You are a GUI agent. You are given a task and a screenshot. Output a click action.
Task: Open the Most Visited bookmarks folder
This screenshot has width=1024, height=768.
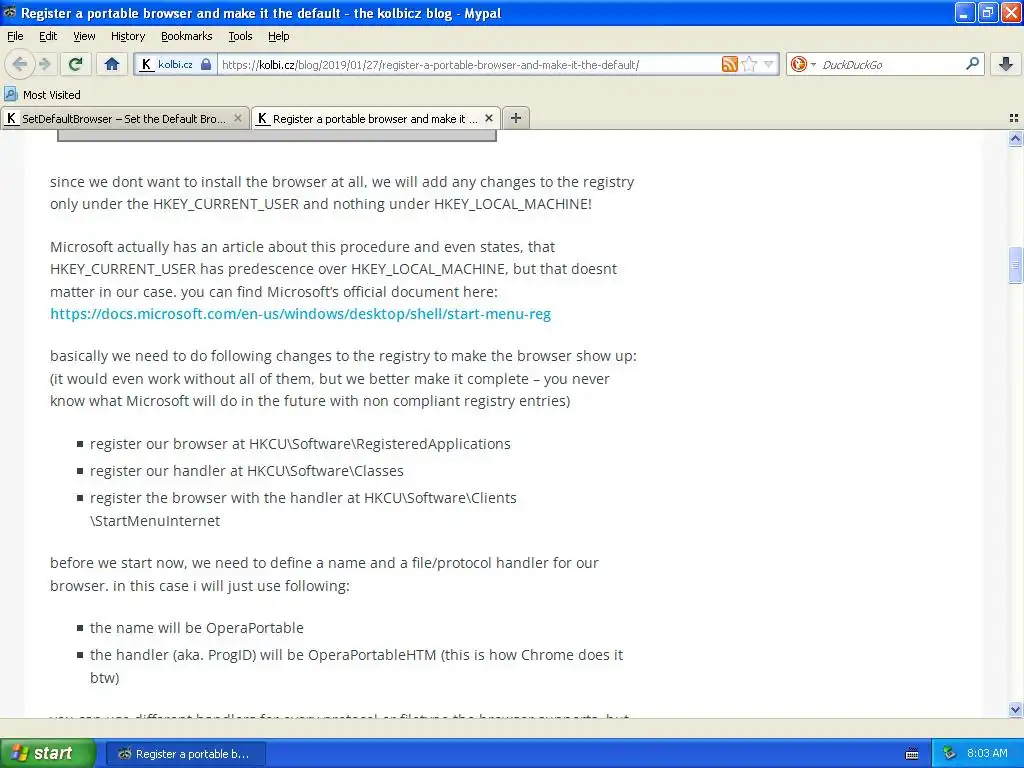coord(43,95)
